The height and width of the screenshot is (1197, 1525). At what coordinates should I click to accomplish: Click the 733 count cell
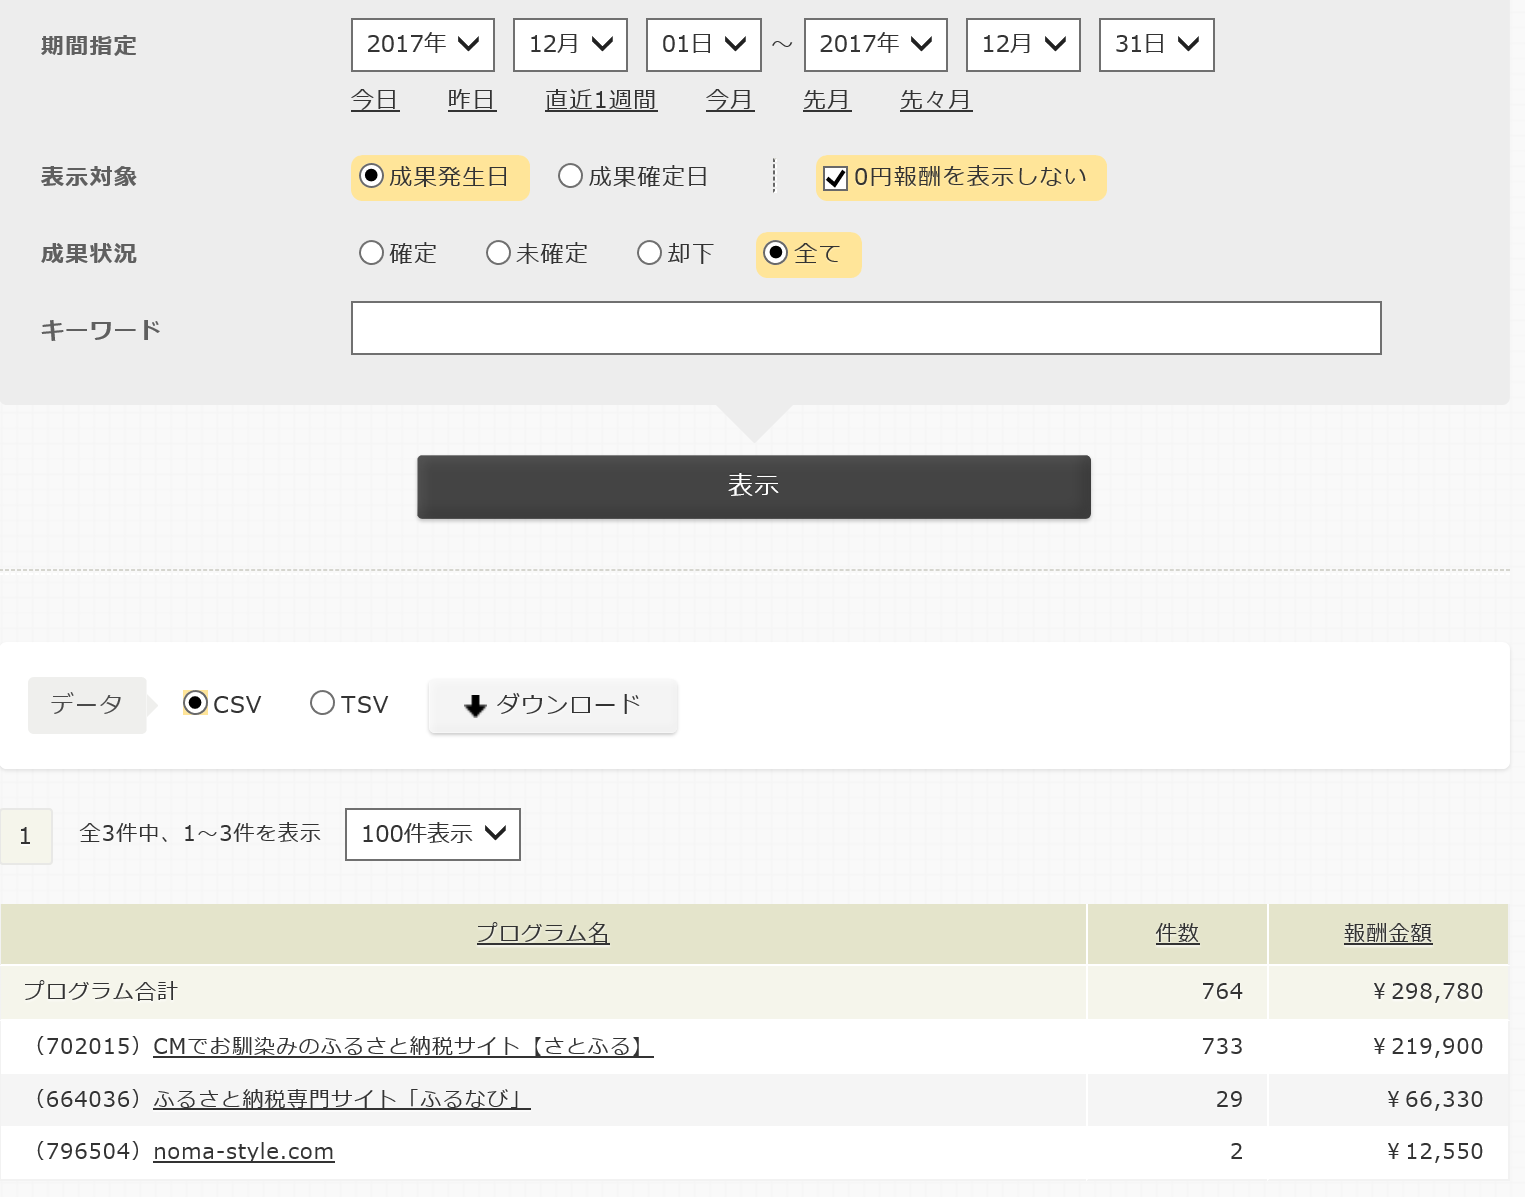pos(1177,1047)
